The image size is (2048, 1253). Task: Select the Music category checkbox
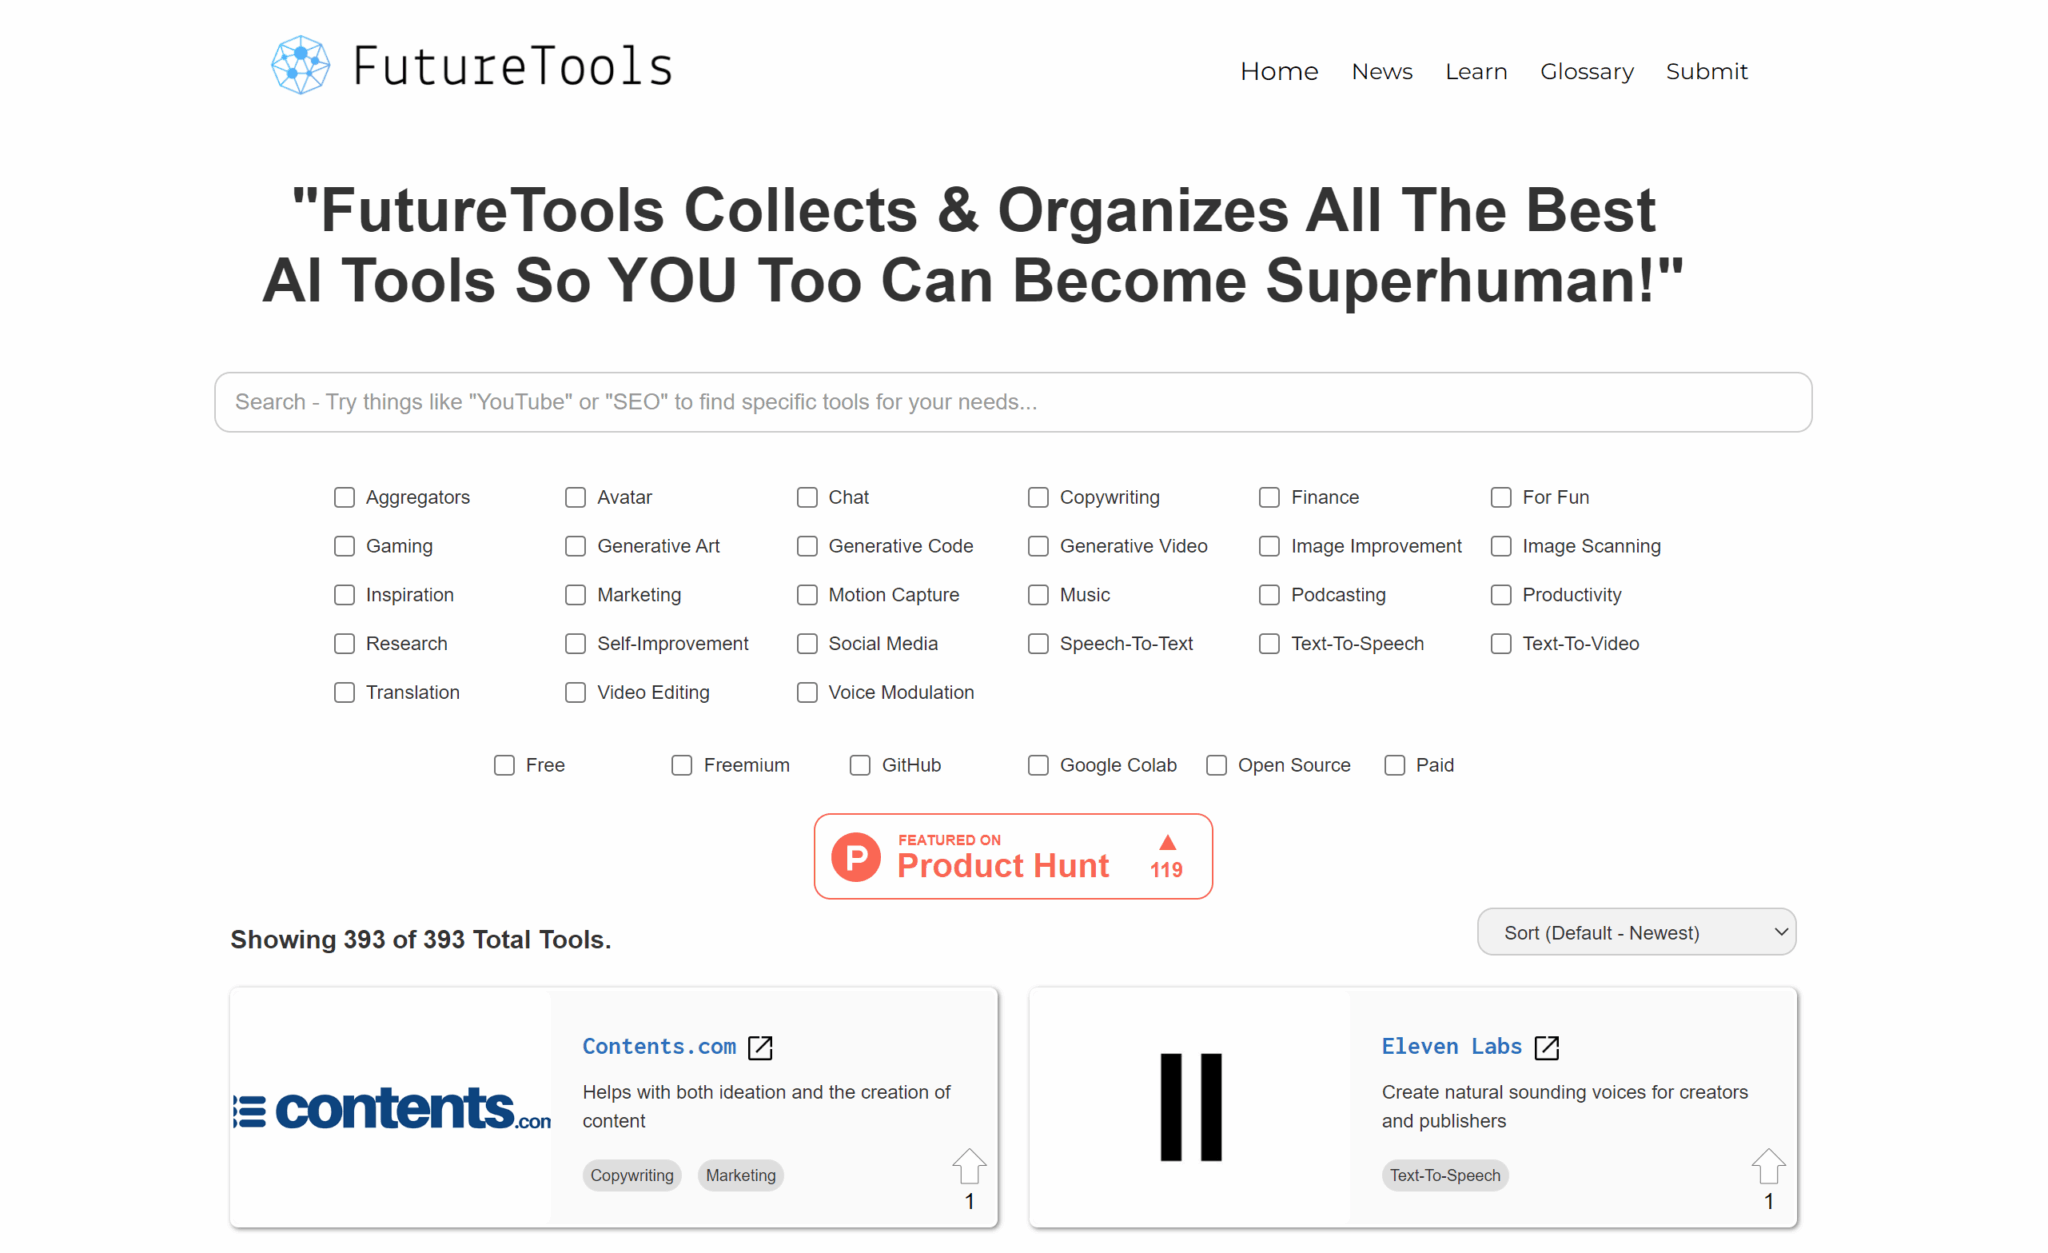(x=1038, y=595)
